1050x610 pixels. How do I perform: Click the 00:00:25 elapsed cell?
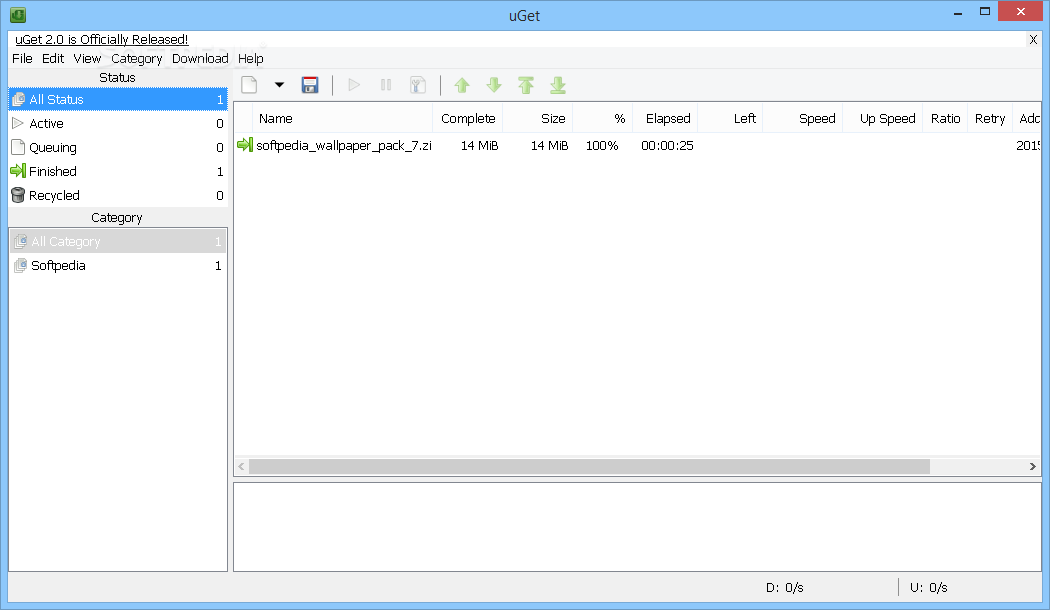pyautogui.click(x=667, y=145)
